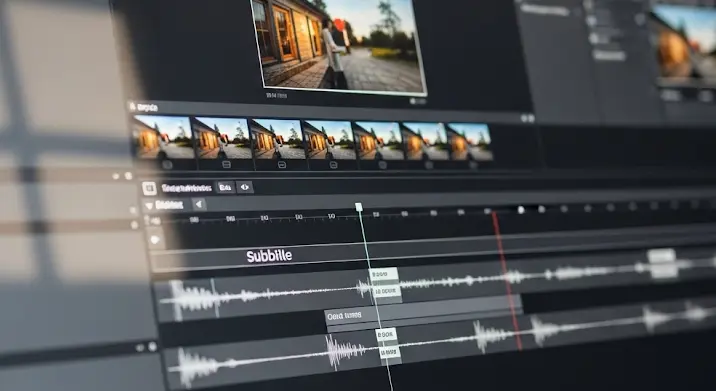Click the small icon below the preview's bottom-right corner
This screenshot has height=391, width=716.
(x=417, y=101)
